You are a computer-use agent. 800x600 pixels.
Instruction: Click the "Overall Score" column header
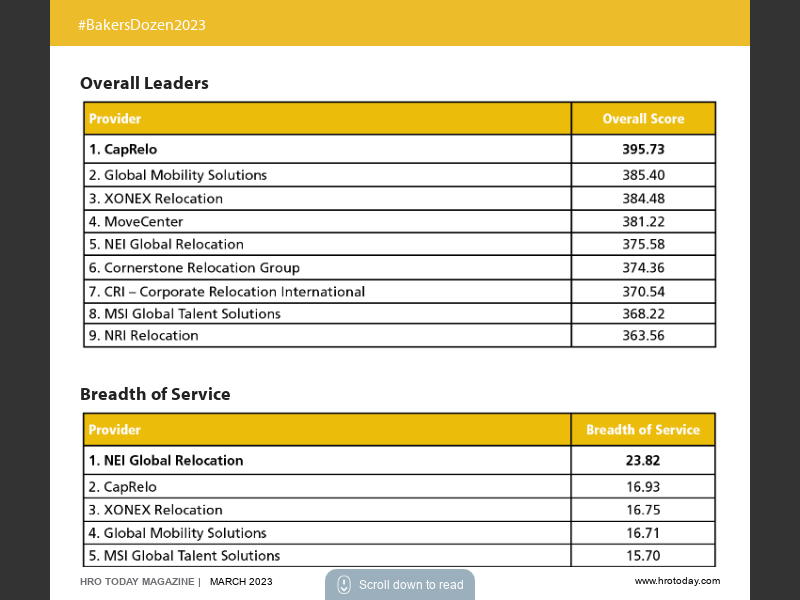pos(643,118)
